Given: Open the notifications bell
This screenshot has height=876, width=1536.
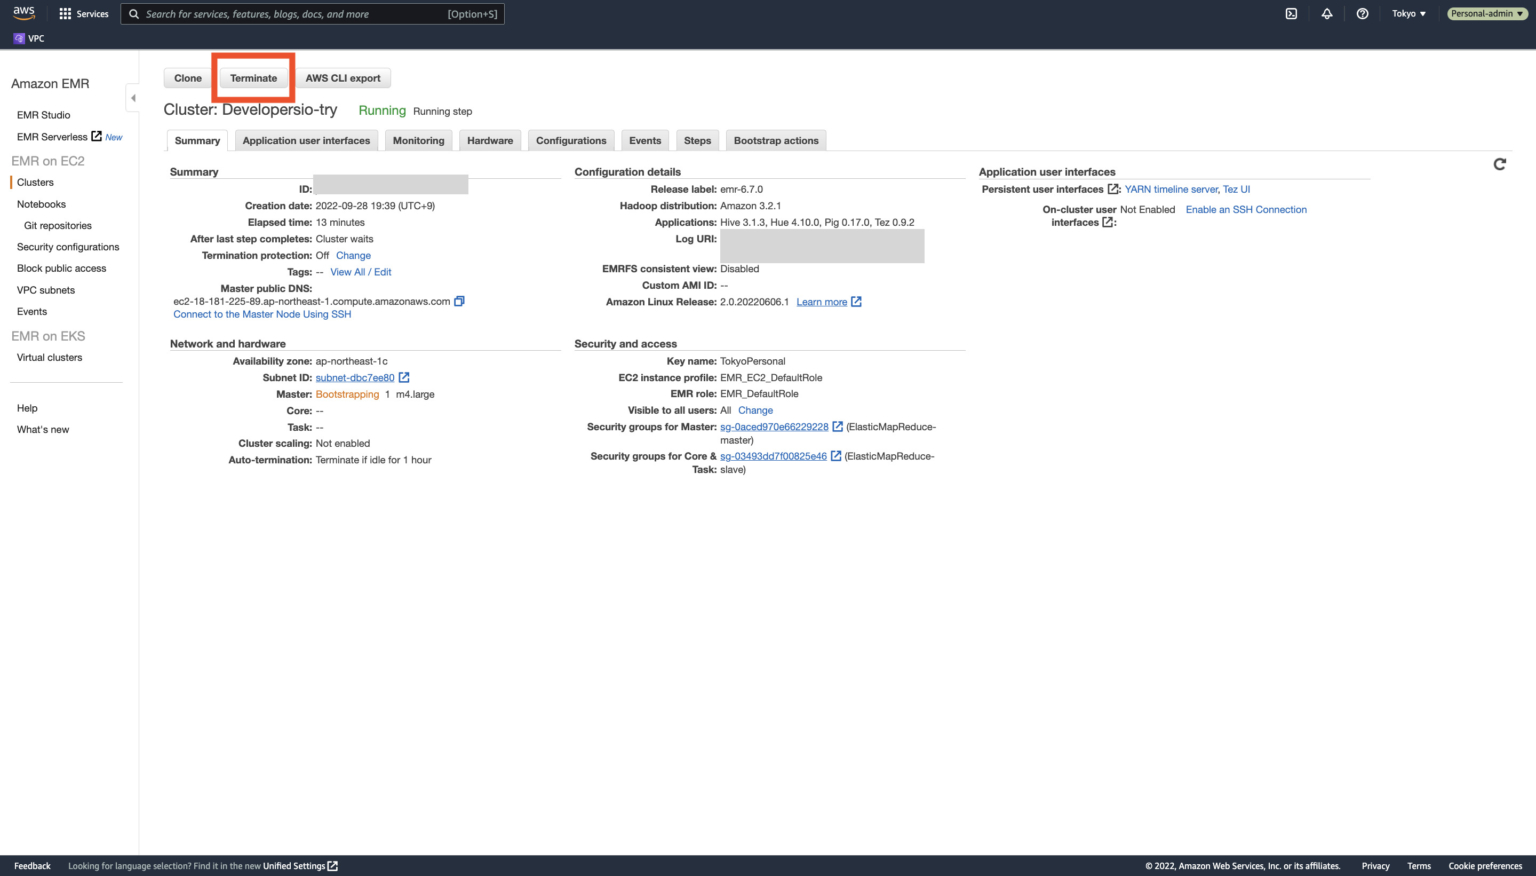Looking at the screenshot, I should click(1327, 13).
